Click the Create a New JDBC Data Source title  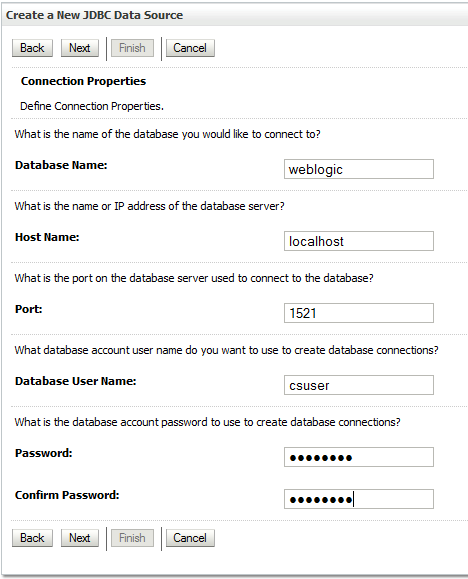(95, 15)
